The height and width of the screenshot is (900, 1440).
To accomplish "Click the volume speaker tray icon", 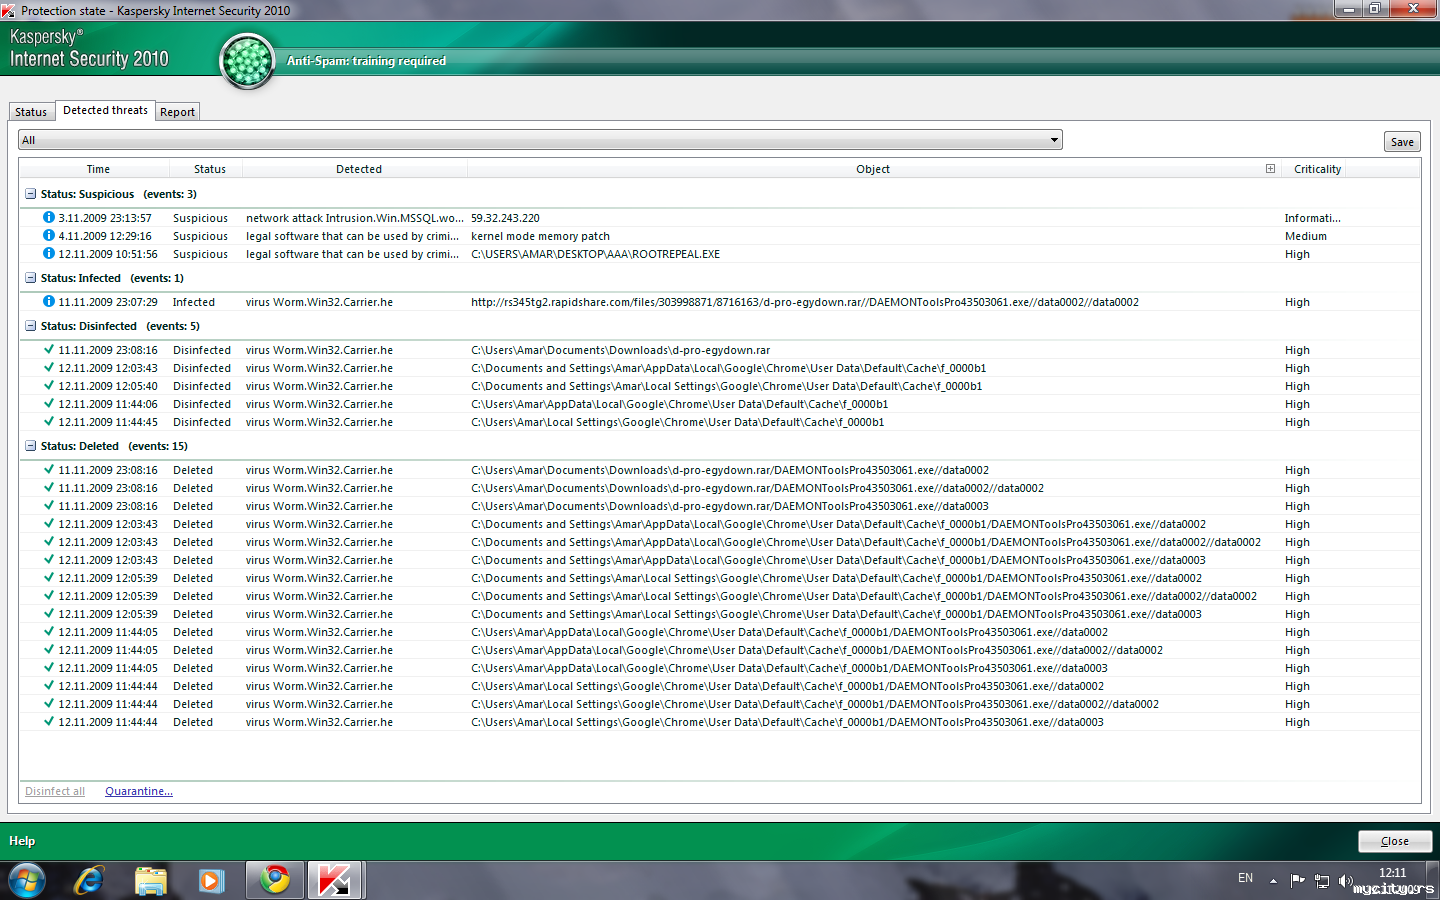I will [1346, 880].
